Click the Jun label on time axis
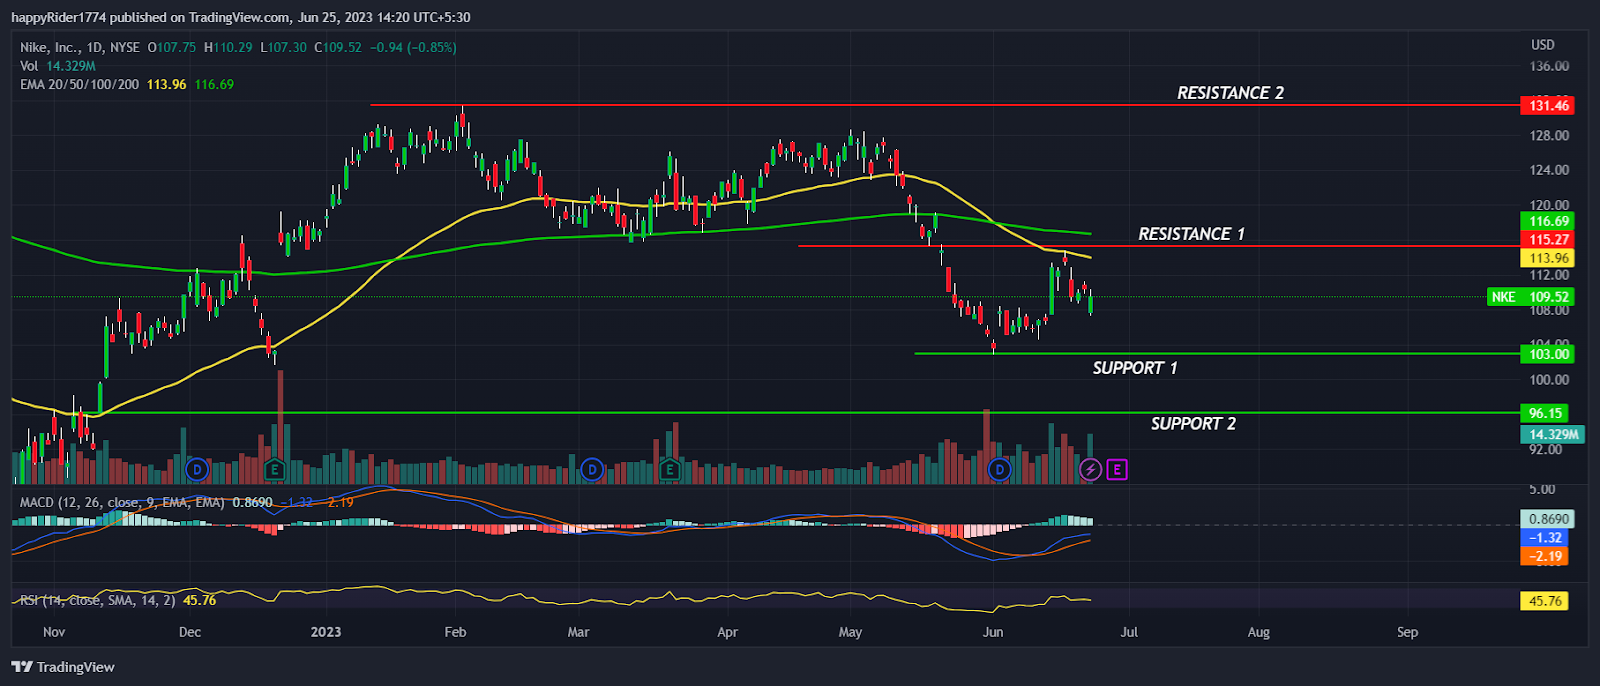The height and width of the screenshot is (686, 1600). click(x=992, y=632)
